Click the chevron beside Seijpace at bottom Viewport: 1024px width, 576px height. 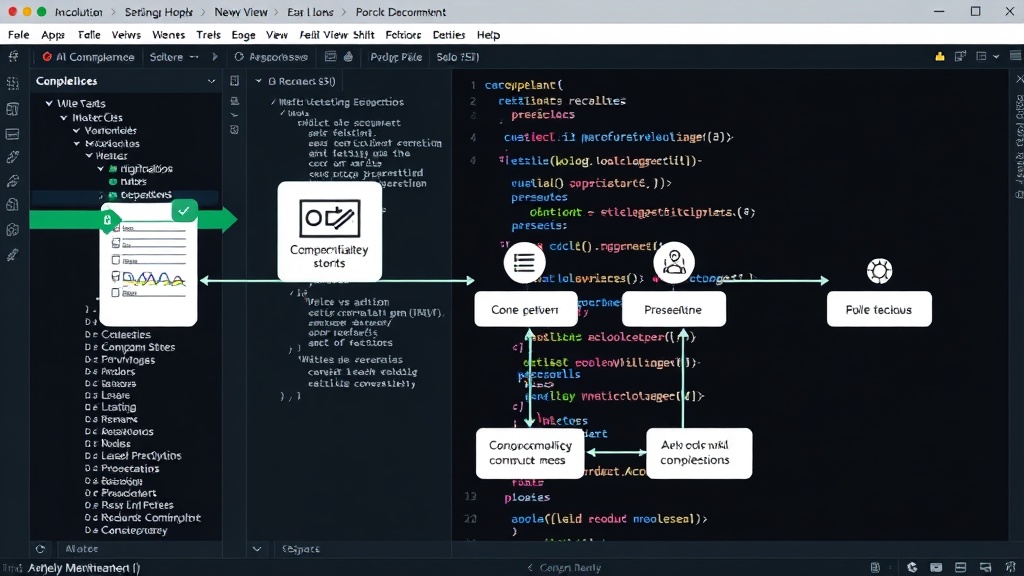coord(257,549)
